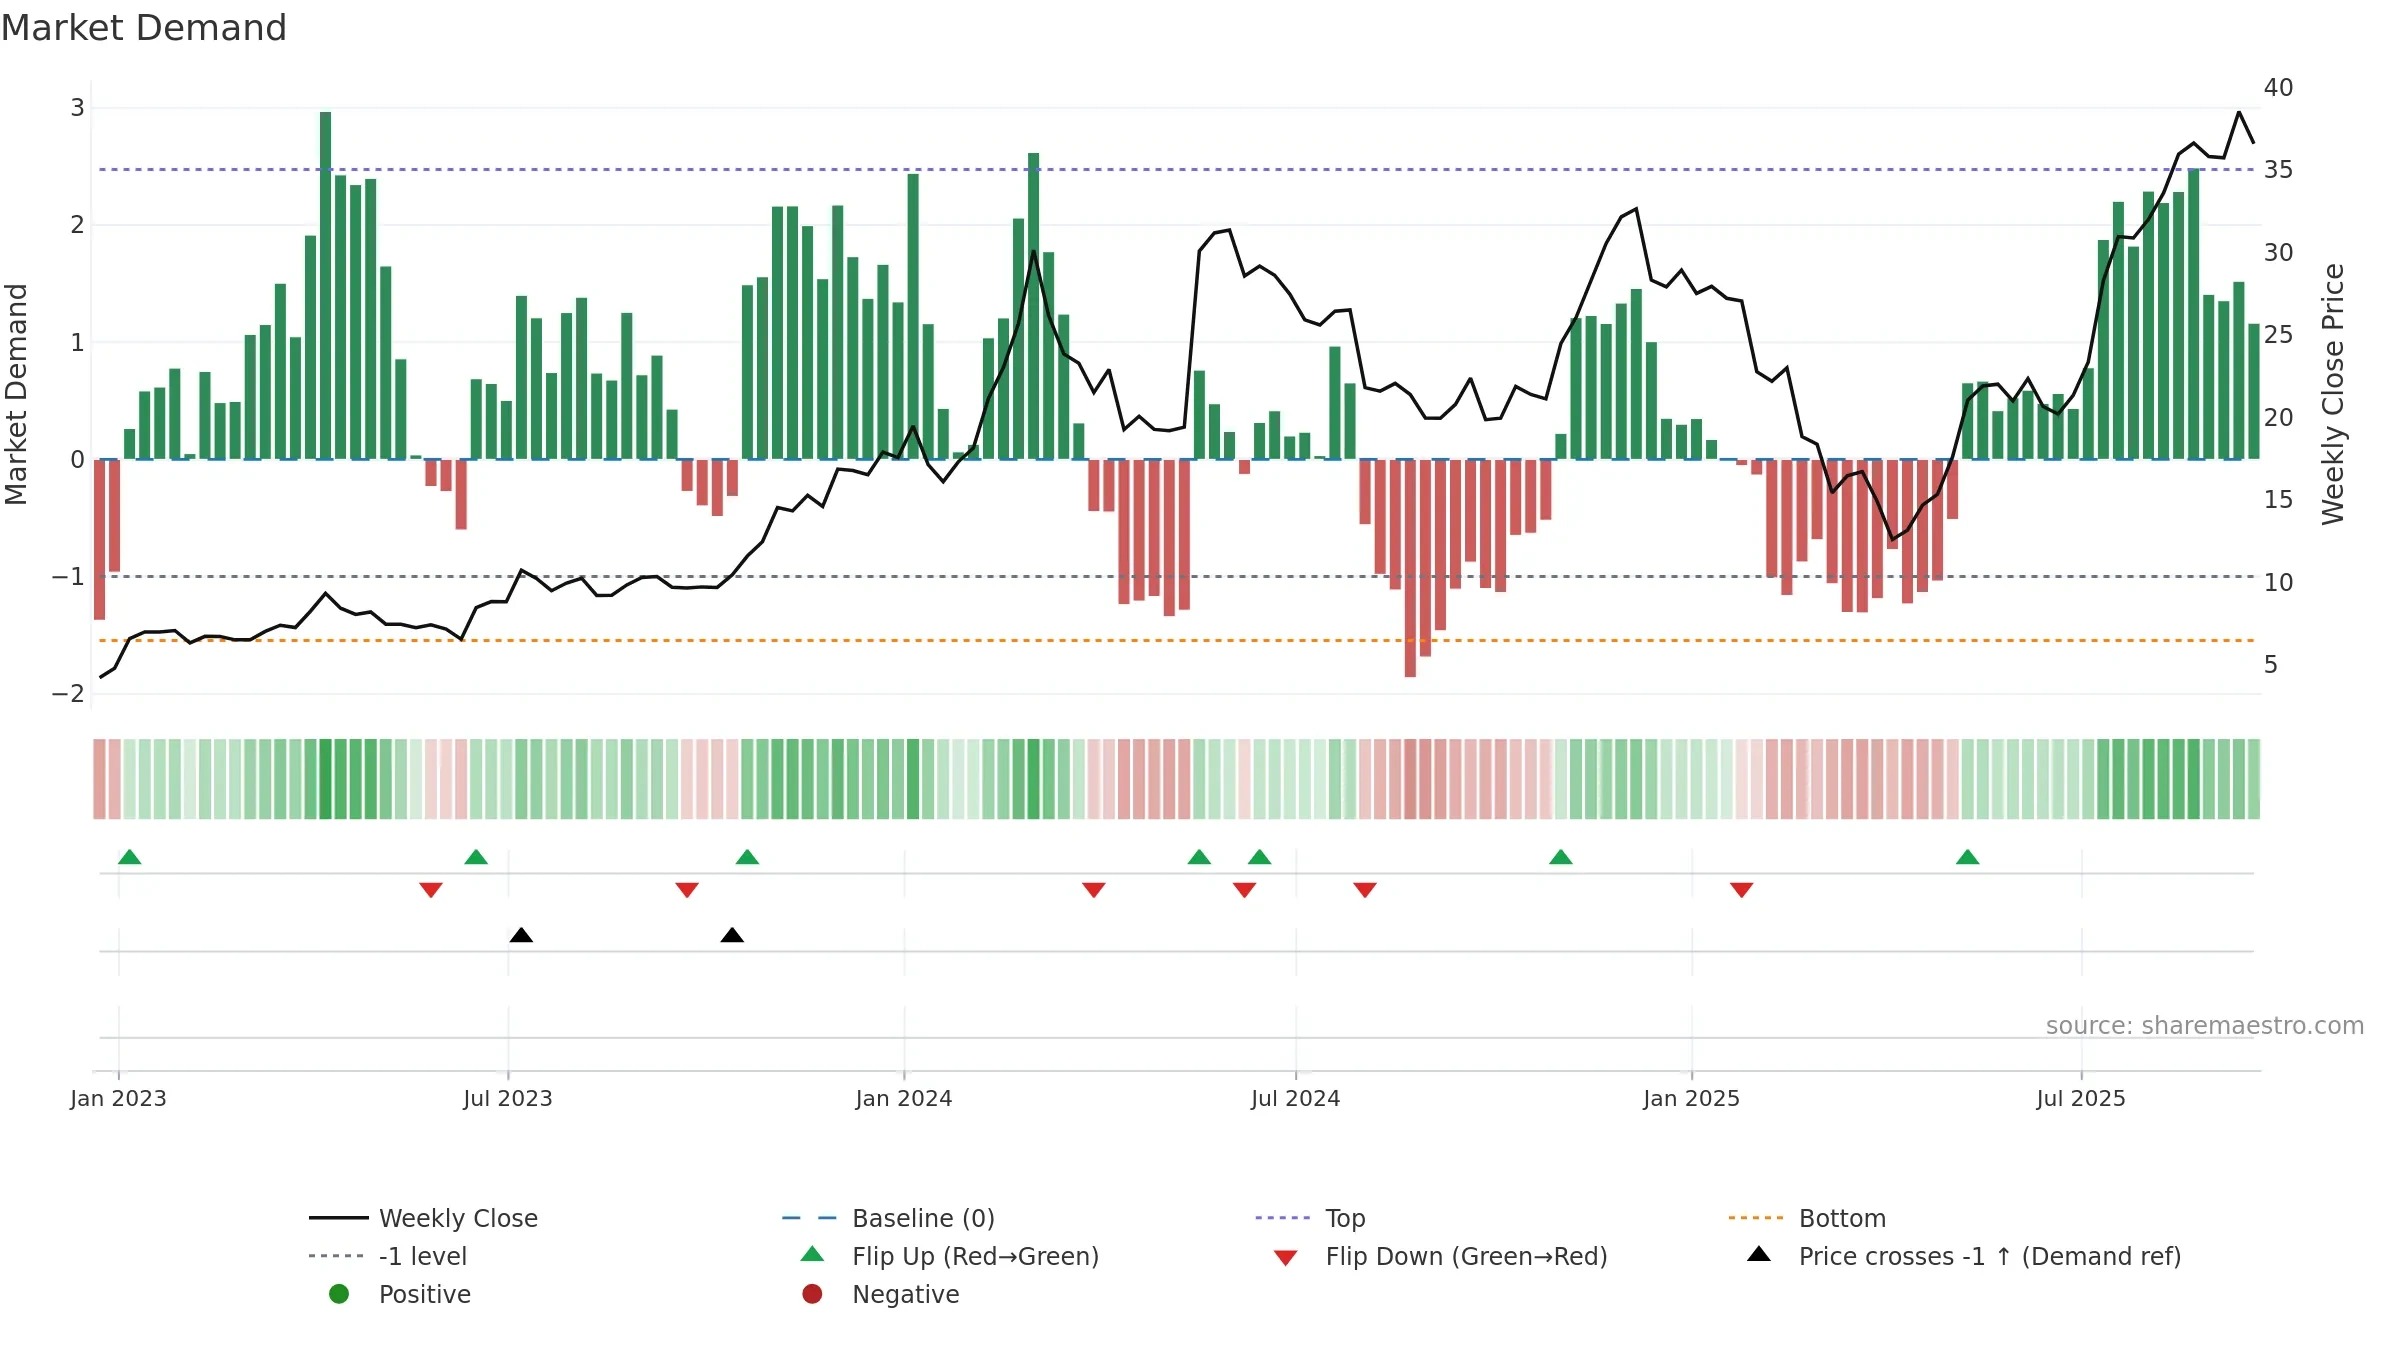
Task: Click the Market Demand chart title
Action: pyautogui.click(x=144, y=28)
